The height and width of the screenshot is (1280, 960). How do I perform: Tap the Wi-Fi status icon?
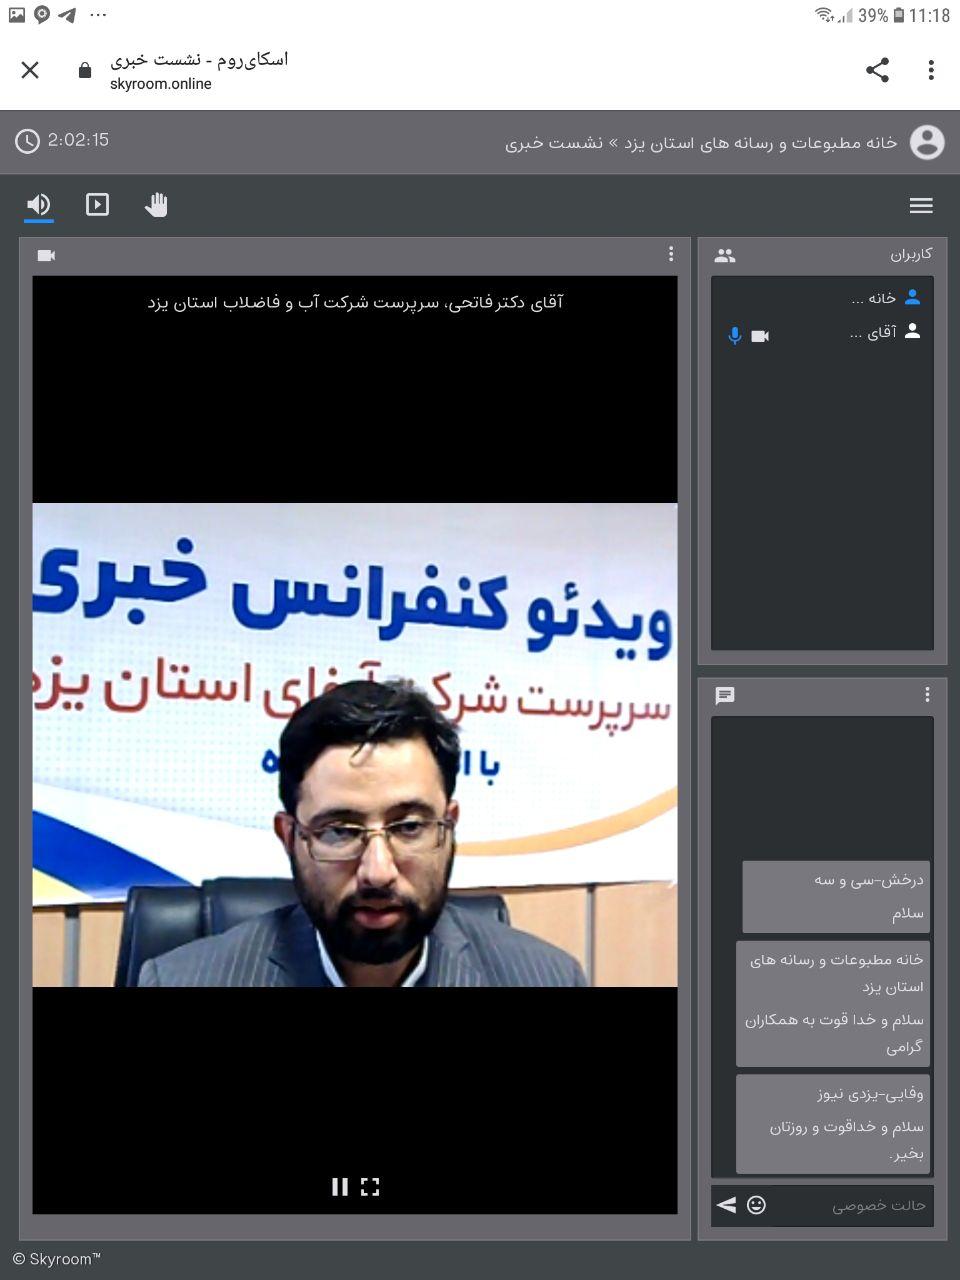click(824, 15)
